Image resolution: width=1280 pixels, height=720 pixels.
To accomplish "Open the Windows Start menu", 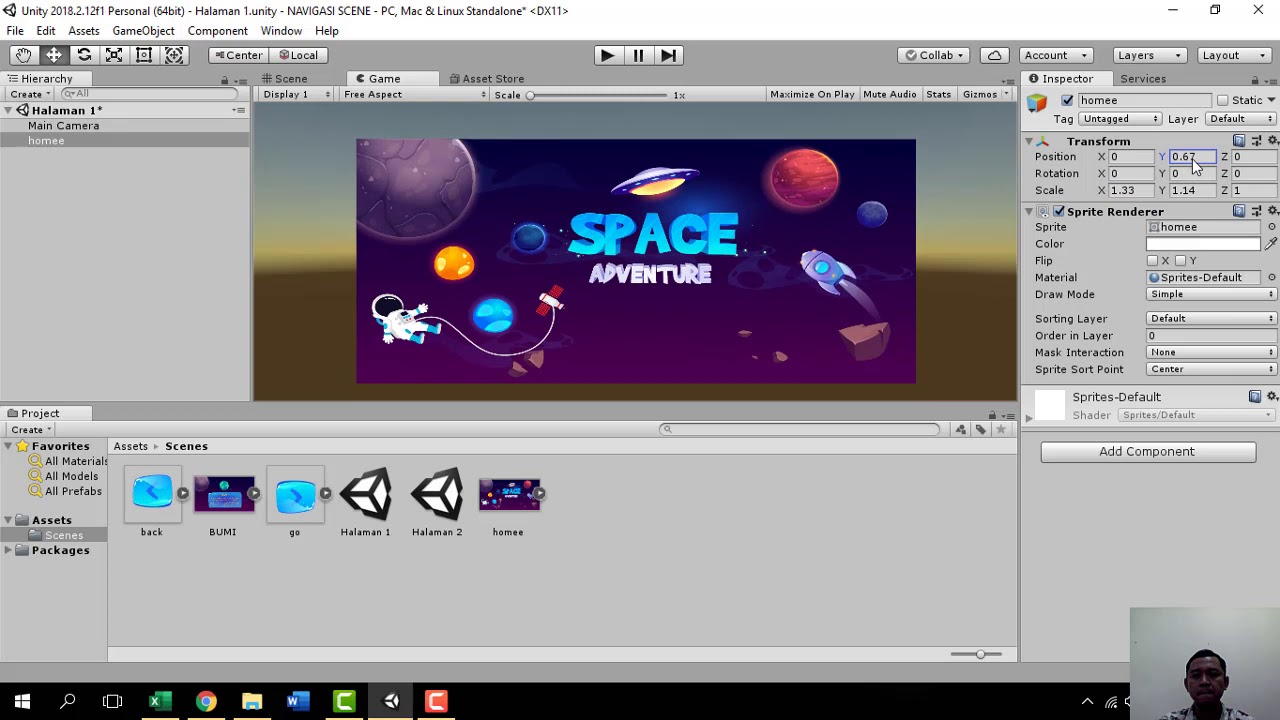I will 22,701.
